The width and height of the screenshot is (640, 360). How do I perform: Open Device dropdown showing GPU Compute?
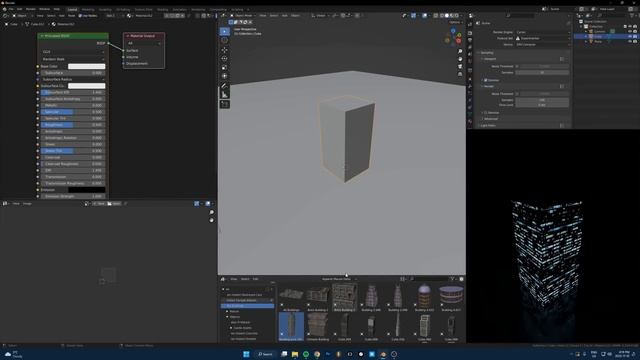(542, 44)
